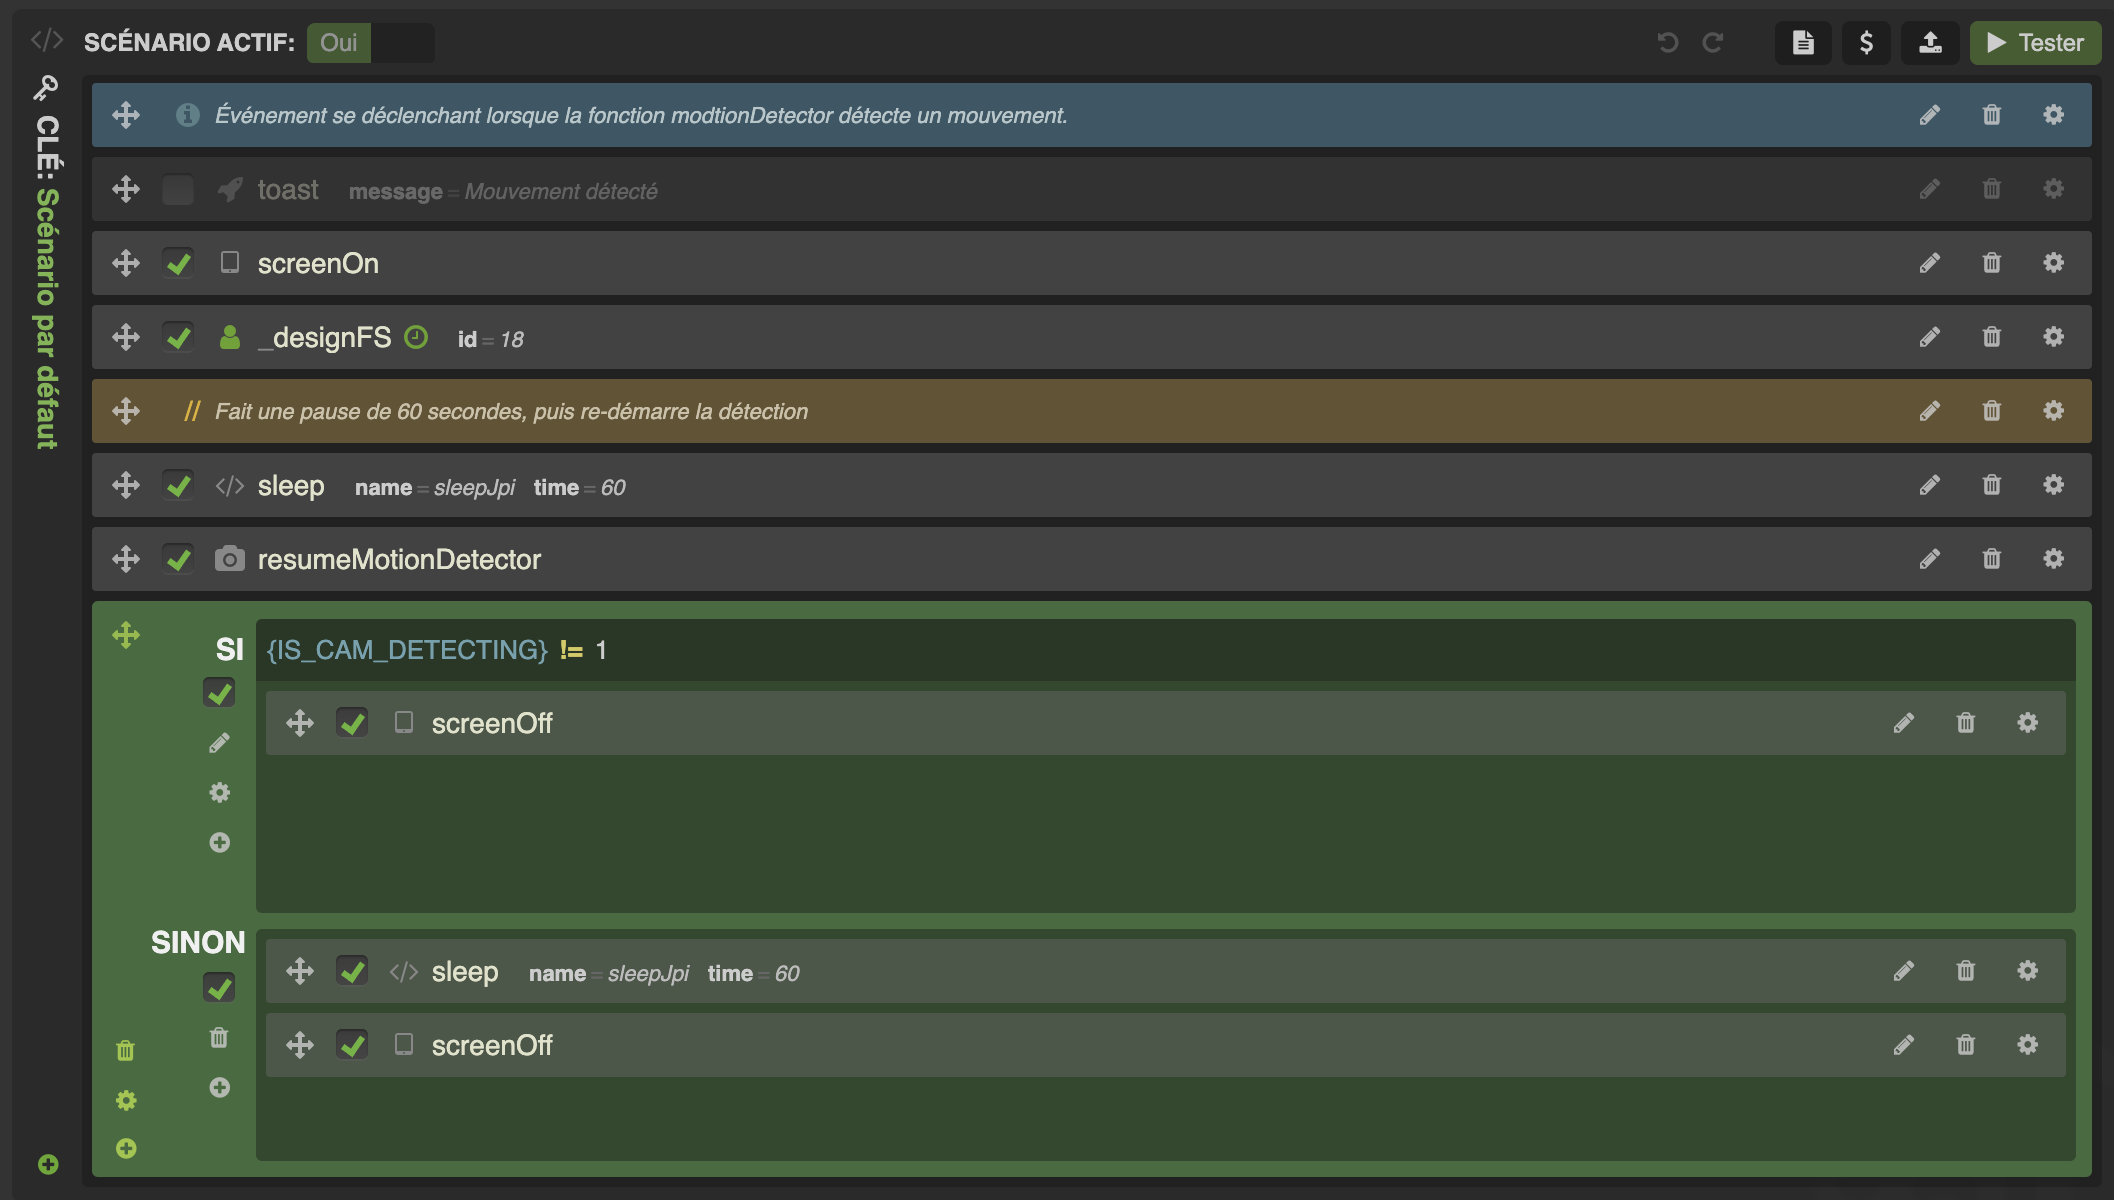Click the rocket icon on the toast action
2114x1200 pixels.
point(229,189)
